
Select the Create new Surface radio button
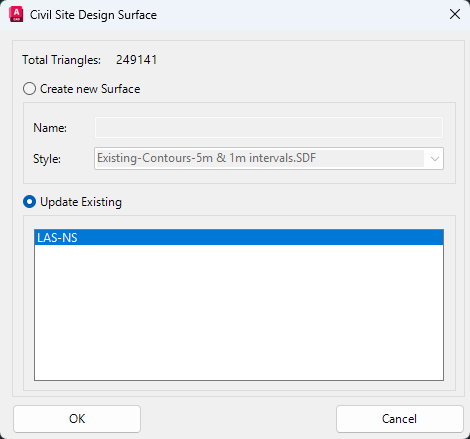29,89
